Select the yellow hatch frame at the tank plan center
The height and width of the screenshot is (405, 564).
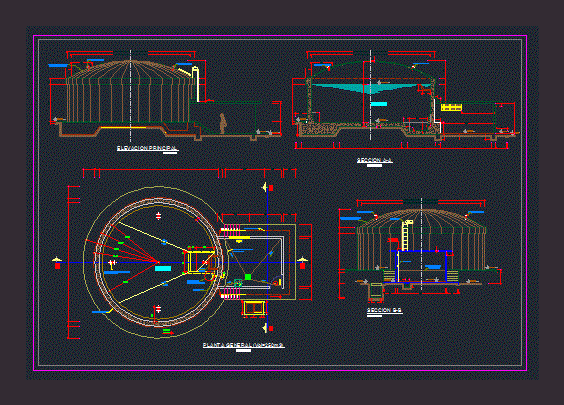click(199, 262)
